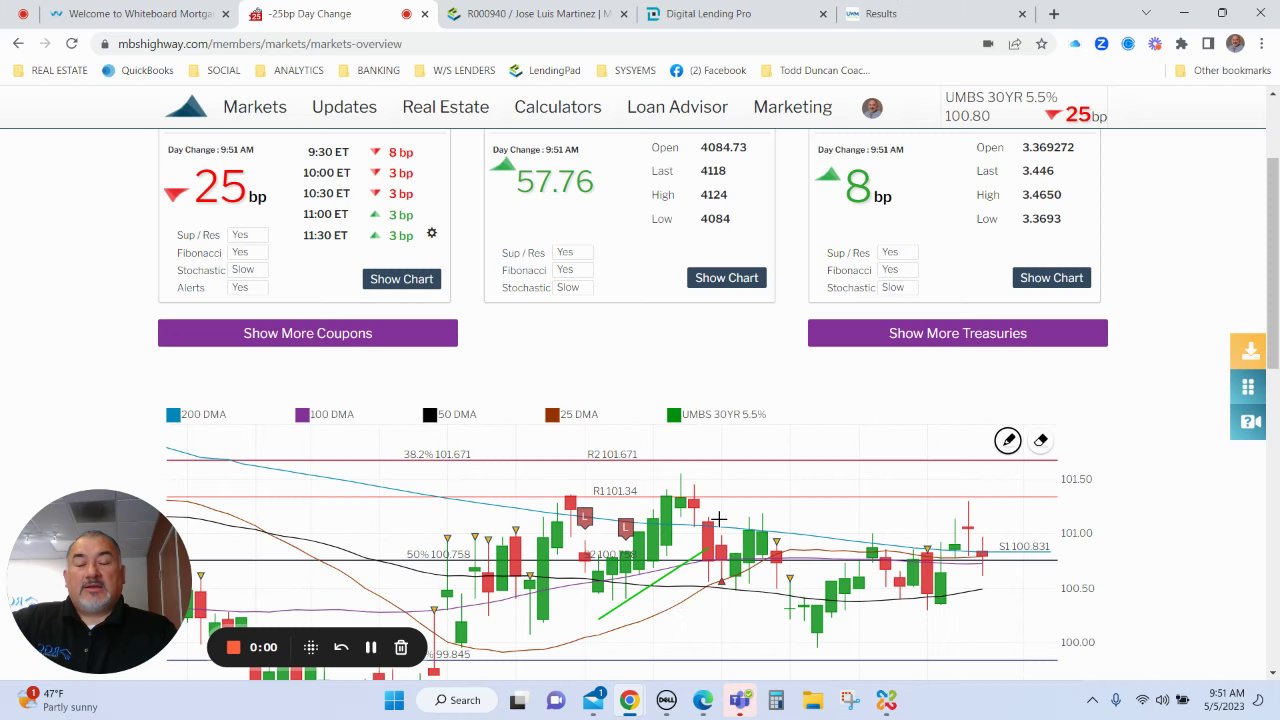Open the Real Estate menu
The image size is (1280, 720).
[446, 107]
